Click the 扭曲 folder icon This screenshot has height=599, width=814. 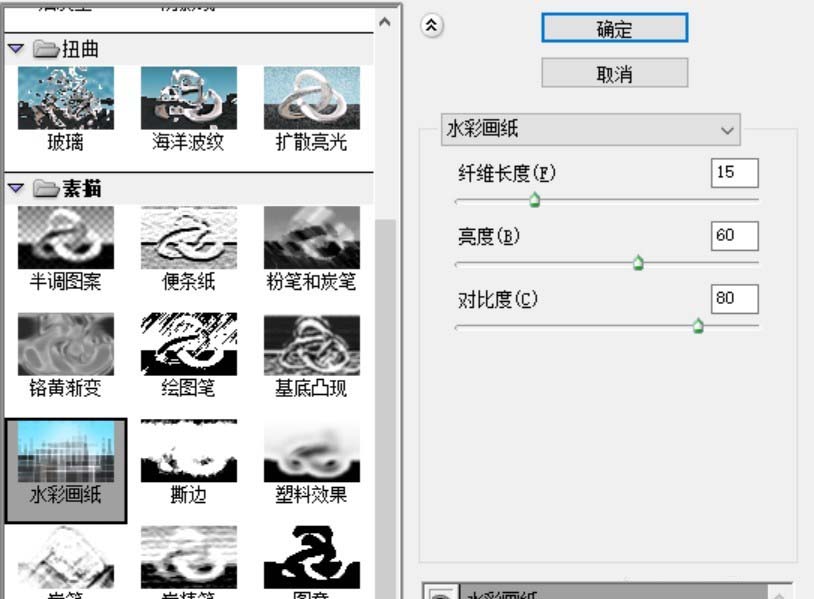click(46, 49)
